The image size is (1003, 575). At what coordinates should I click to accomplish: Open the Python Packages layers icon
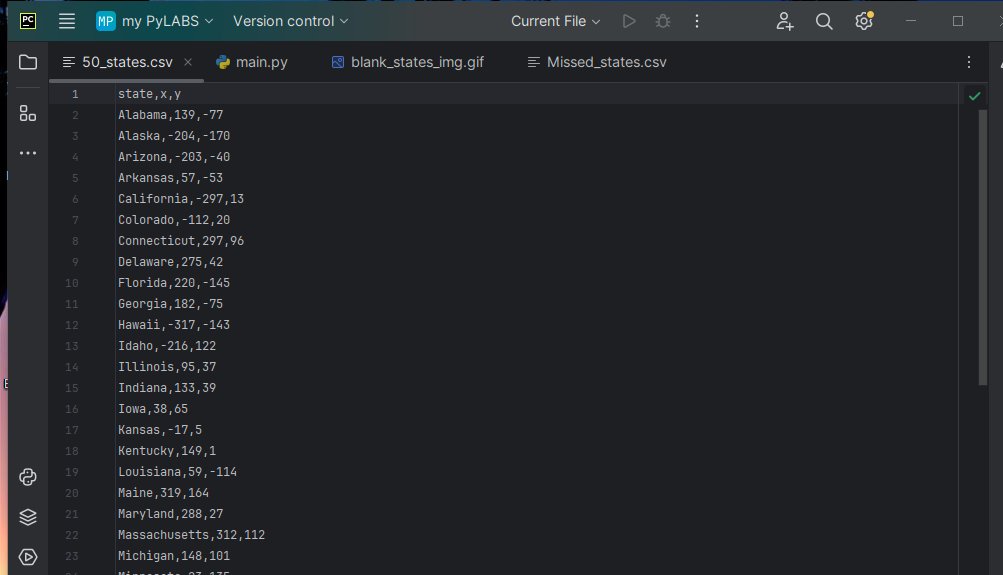tap(28, 517)
